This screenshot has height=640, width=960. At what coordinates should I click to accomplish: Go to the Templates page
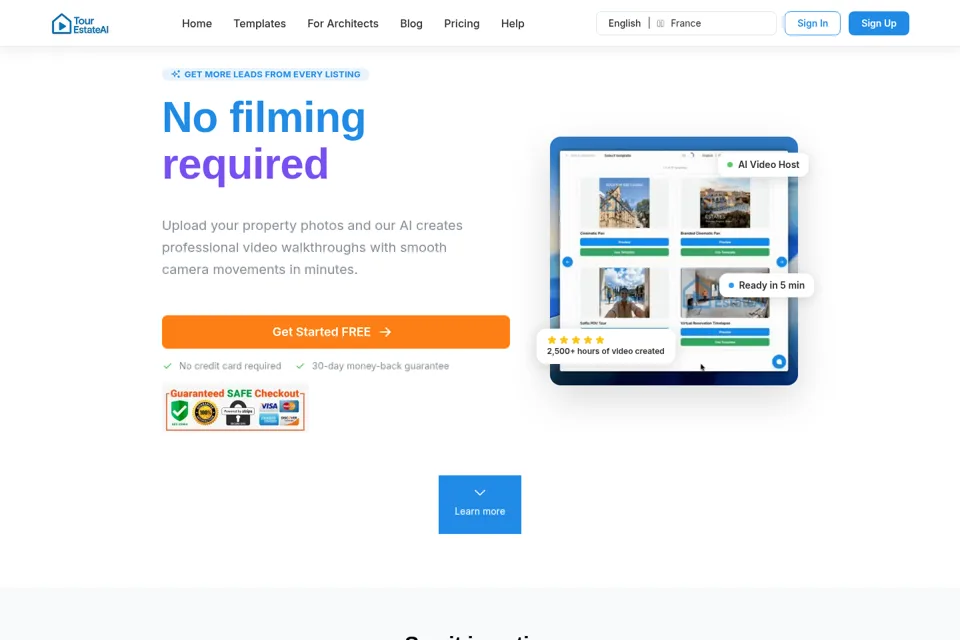pyautogui.click(x=260, y=23)
